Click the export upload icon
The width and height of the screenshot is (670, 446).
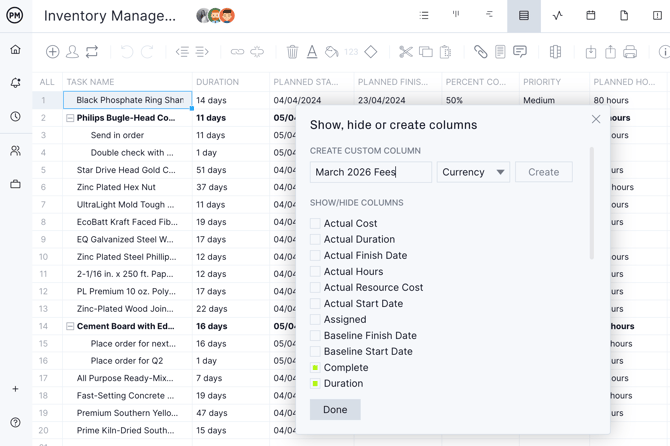click(x=611, y=52)
